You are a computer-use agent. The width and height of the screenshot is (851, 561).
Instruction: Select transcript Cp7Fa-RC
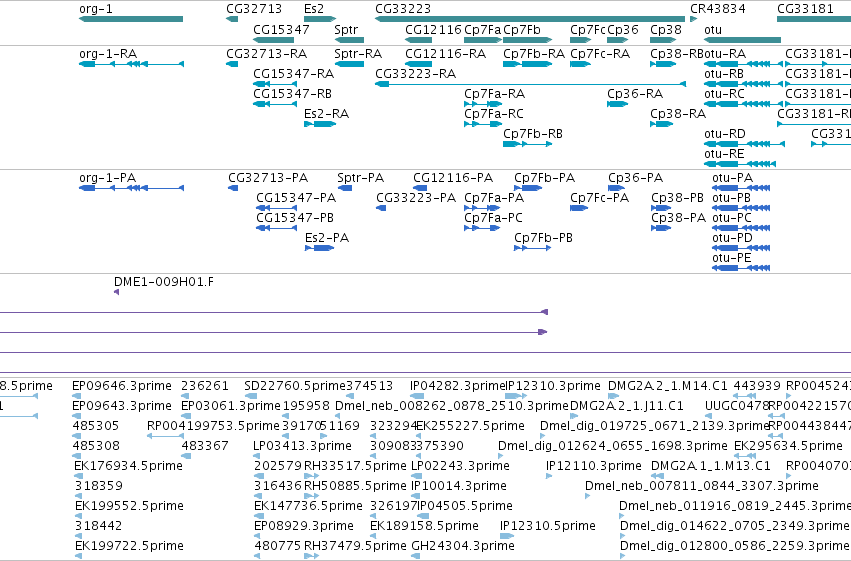(483, 124)
